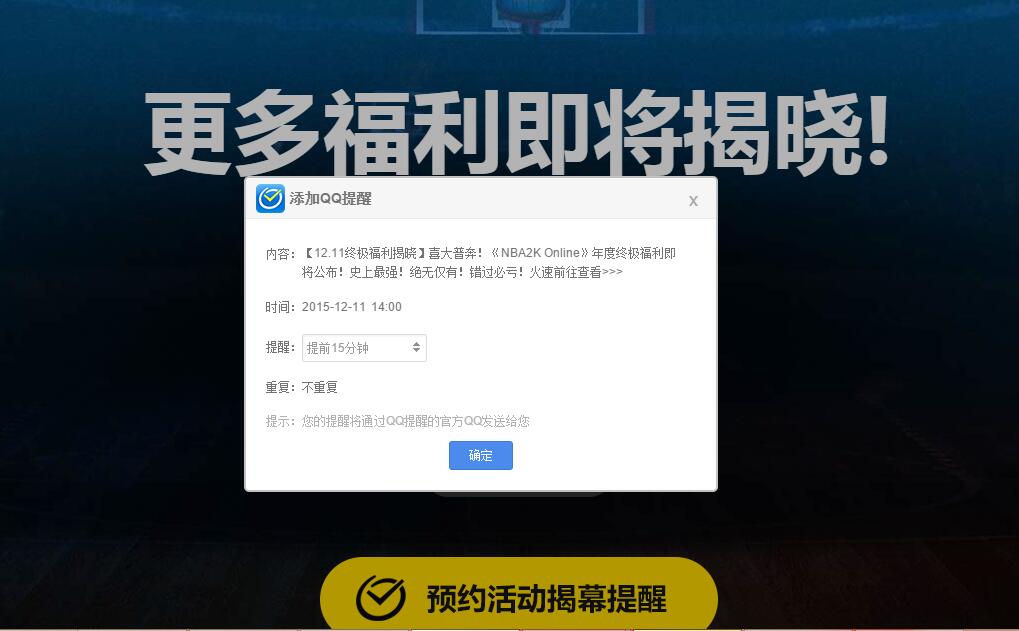Click the grey 提示 hint message
Screen dimensions: 1019x631
pos(397,422)
